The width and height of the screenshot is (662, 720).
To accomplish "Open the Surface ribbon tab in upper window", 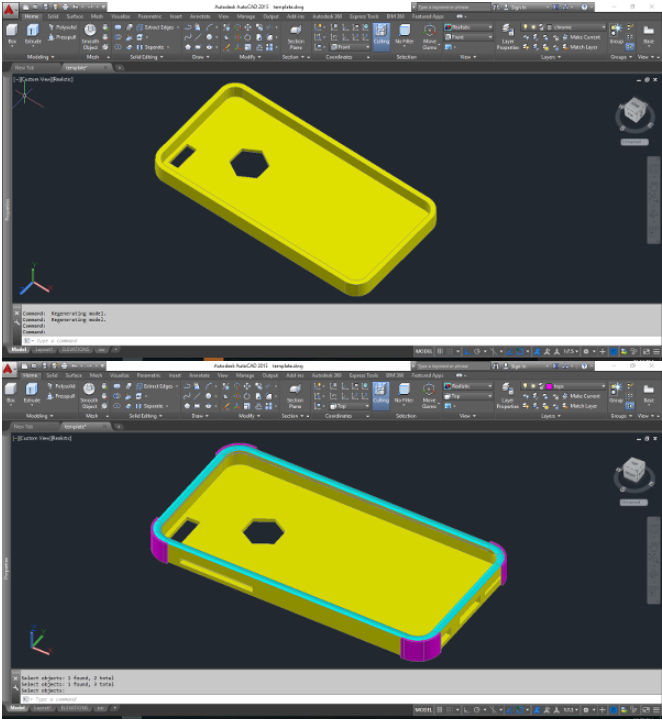I will click(x=75, y=17).
